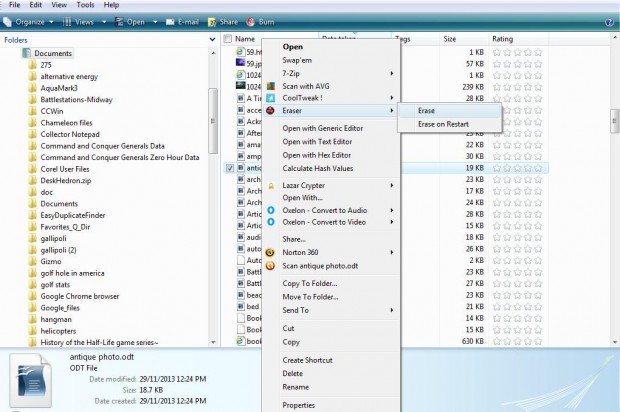This screenshot has width=620, height=412.
Task: Expand the CoolTweak submenu arrow
Action: click(391, 98)
